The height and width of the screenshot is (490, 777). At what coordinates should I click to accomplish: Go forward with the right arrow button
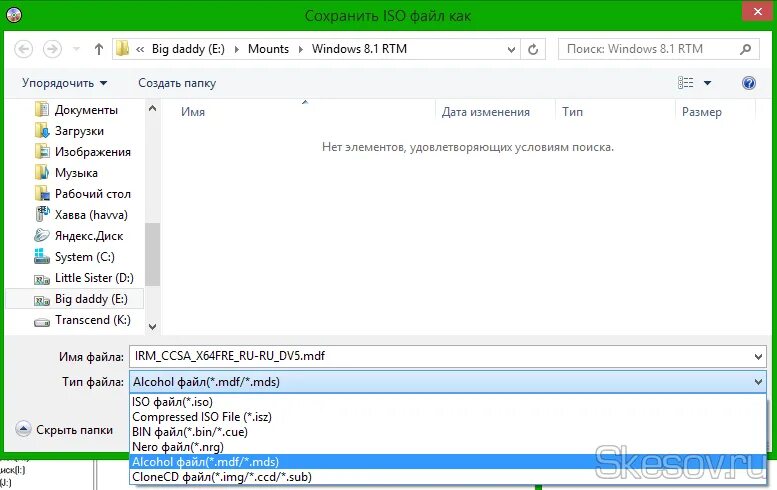(52, 49)
